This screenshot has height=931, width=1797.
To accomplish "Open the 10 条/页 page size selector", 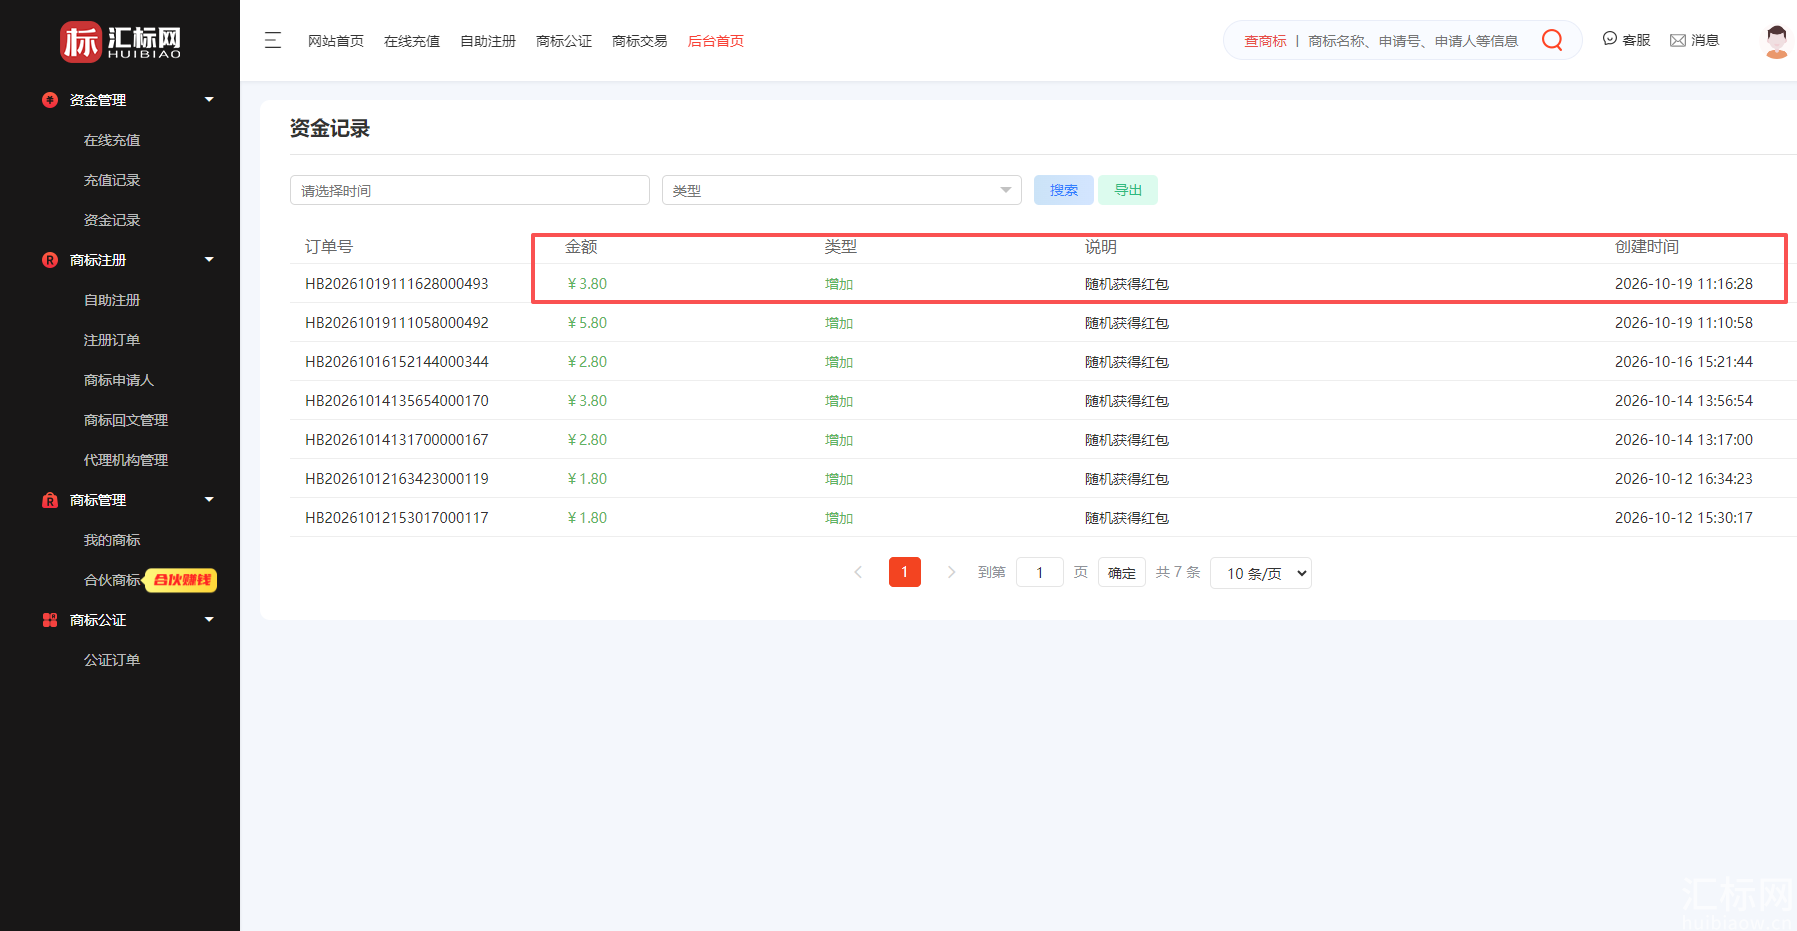I will click(x=1261, y=573).
